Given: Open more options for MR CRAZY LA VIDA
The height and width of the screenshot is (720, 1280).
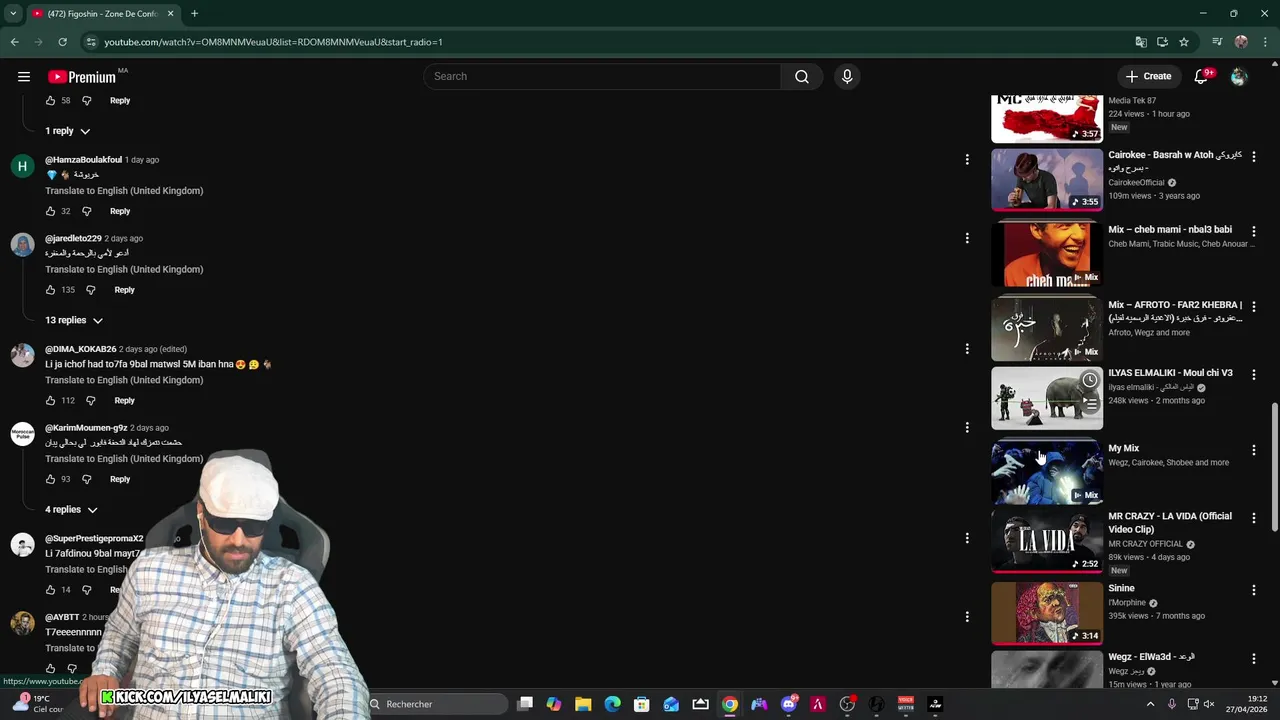Looking at the screenshot, I should pyautogui.click(x=1254, y=518).
